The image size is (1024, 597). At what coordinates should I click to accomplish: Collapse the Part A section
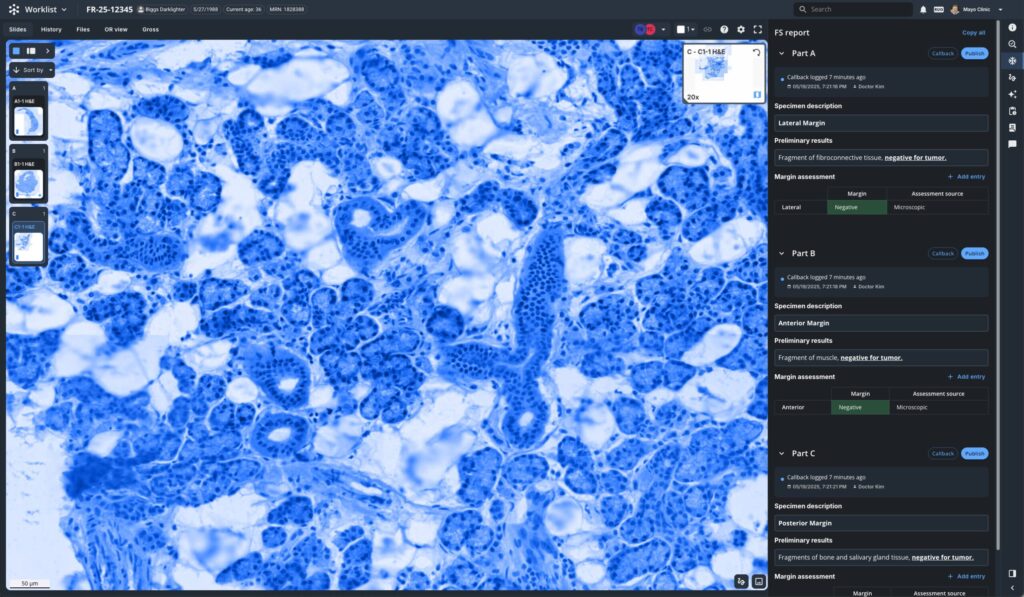(781, 53)
